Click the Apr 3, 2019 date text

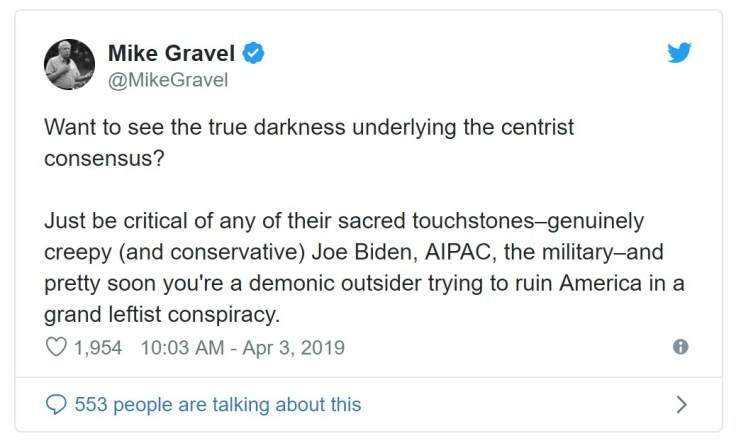[297, 348]
